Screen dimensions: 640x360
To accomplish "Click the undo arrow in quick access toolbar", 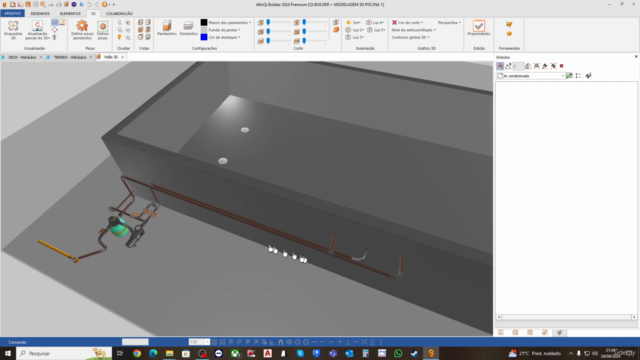I will coord(89,4).
